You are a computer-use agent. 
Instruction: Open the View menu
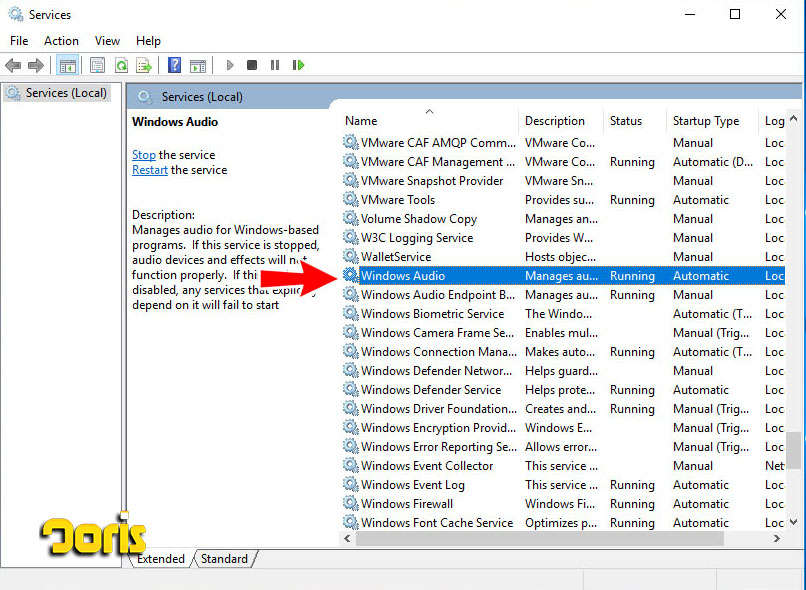pyautogui.click(x=107, y=41)
